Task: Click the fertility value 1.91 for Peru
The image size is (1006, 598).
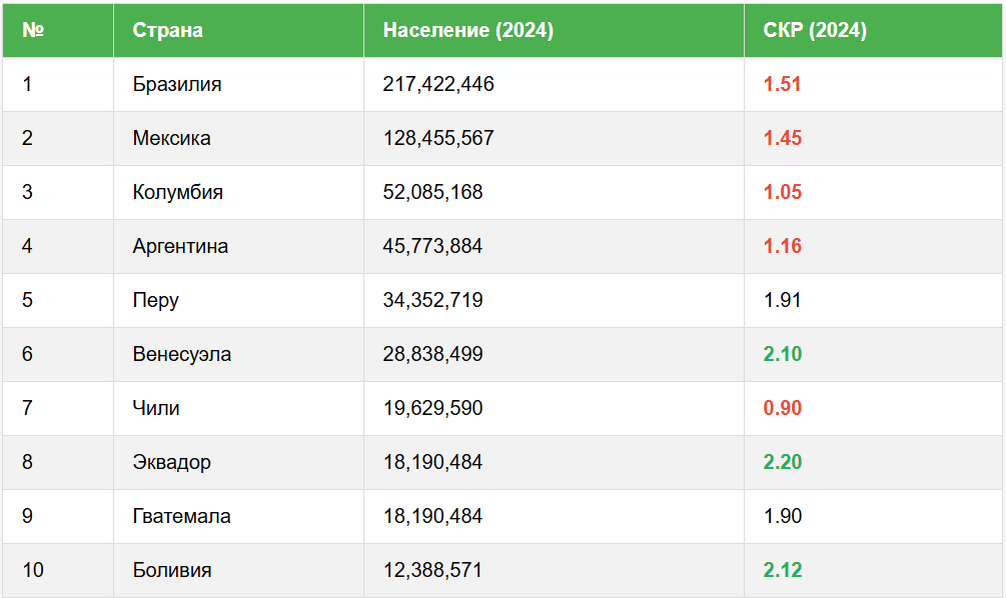Action: click(x=782, y=300)
